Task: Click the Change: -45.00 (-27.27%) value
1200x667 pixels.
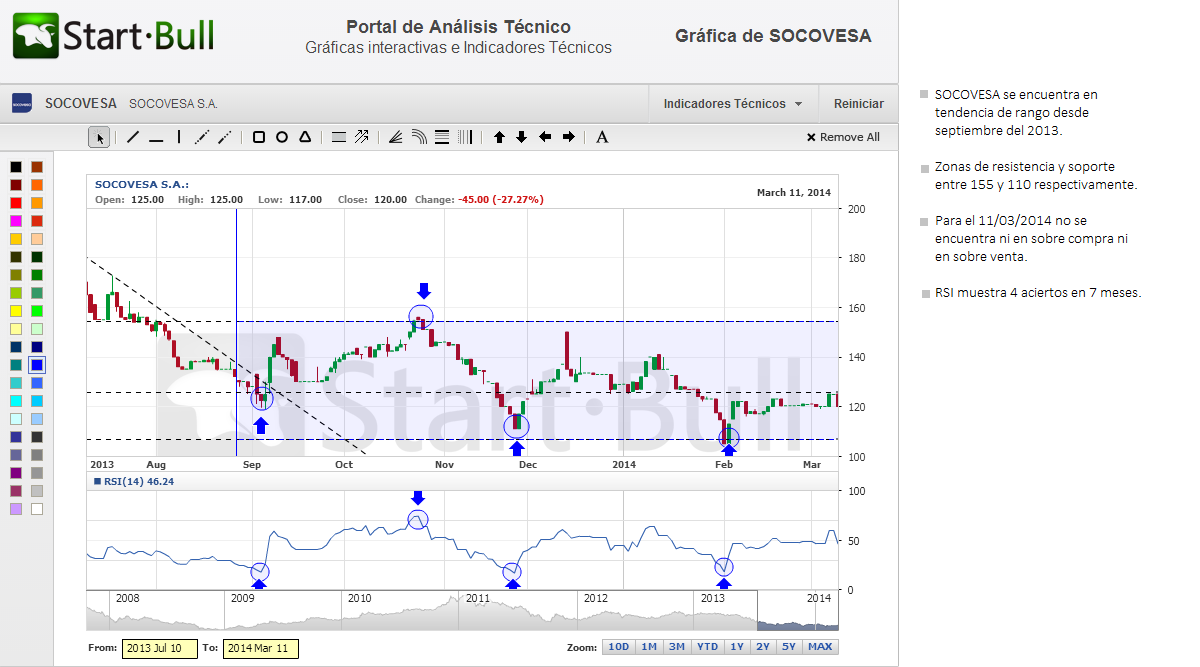Action: 479,199
